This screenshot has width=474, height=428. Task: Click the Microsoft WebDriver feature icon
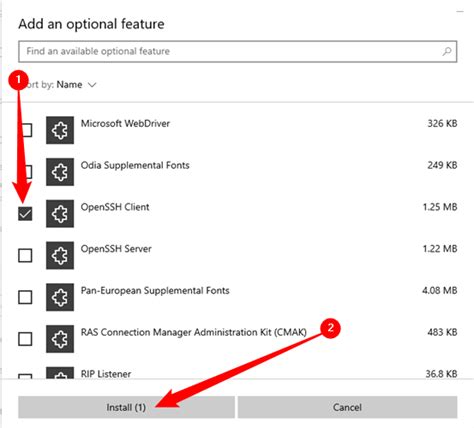(60, 130)
